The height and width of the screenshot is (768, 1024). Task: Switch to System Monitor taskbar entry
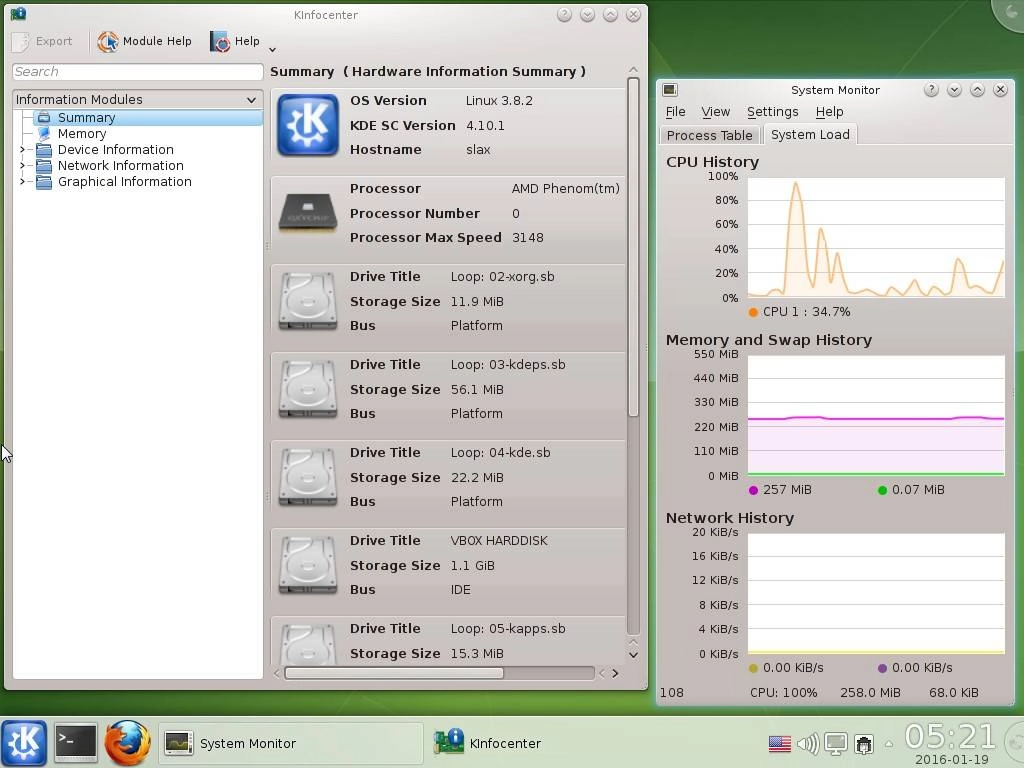point(290,743)
